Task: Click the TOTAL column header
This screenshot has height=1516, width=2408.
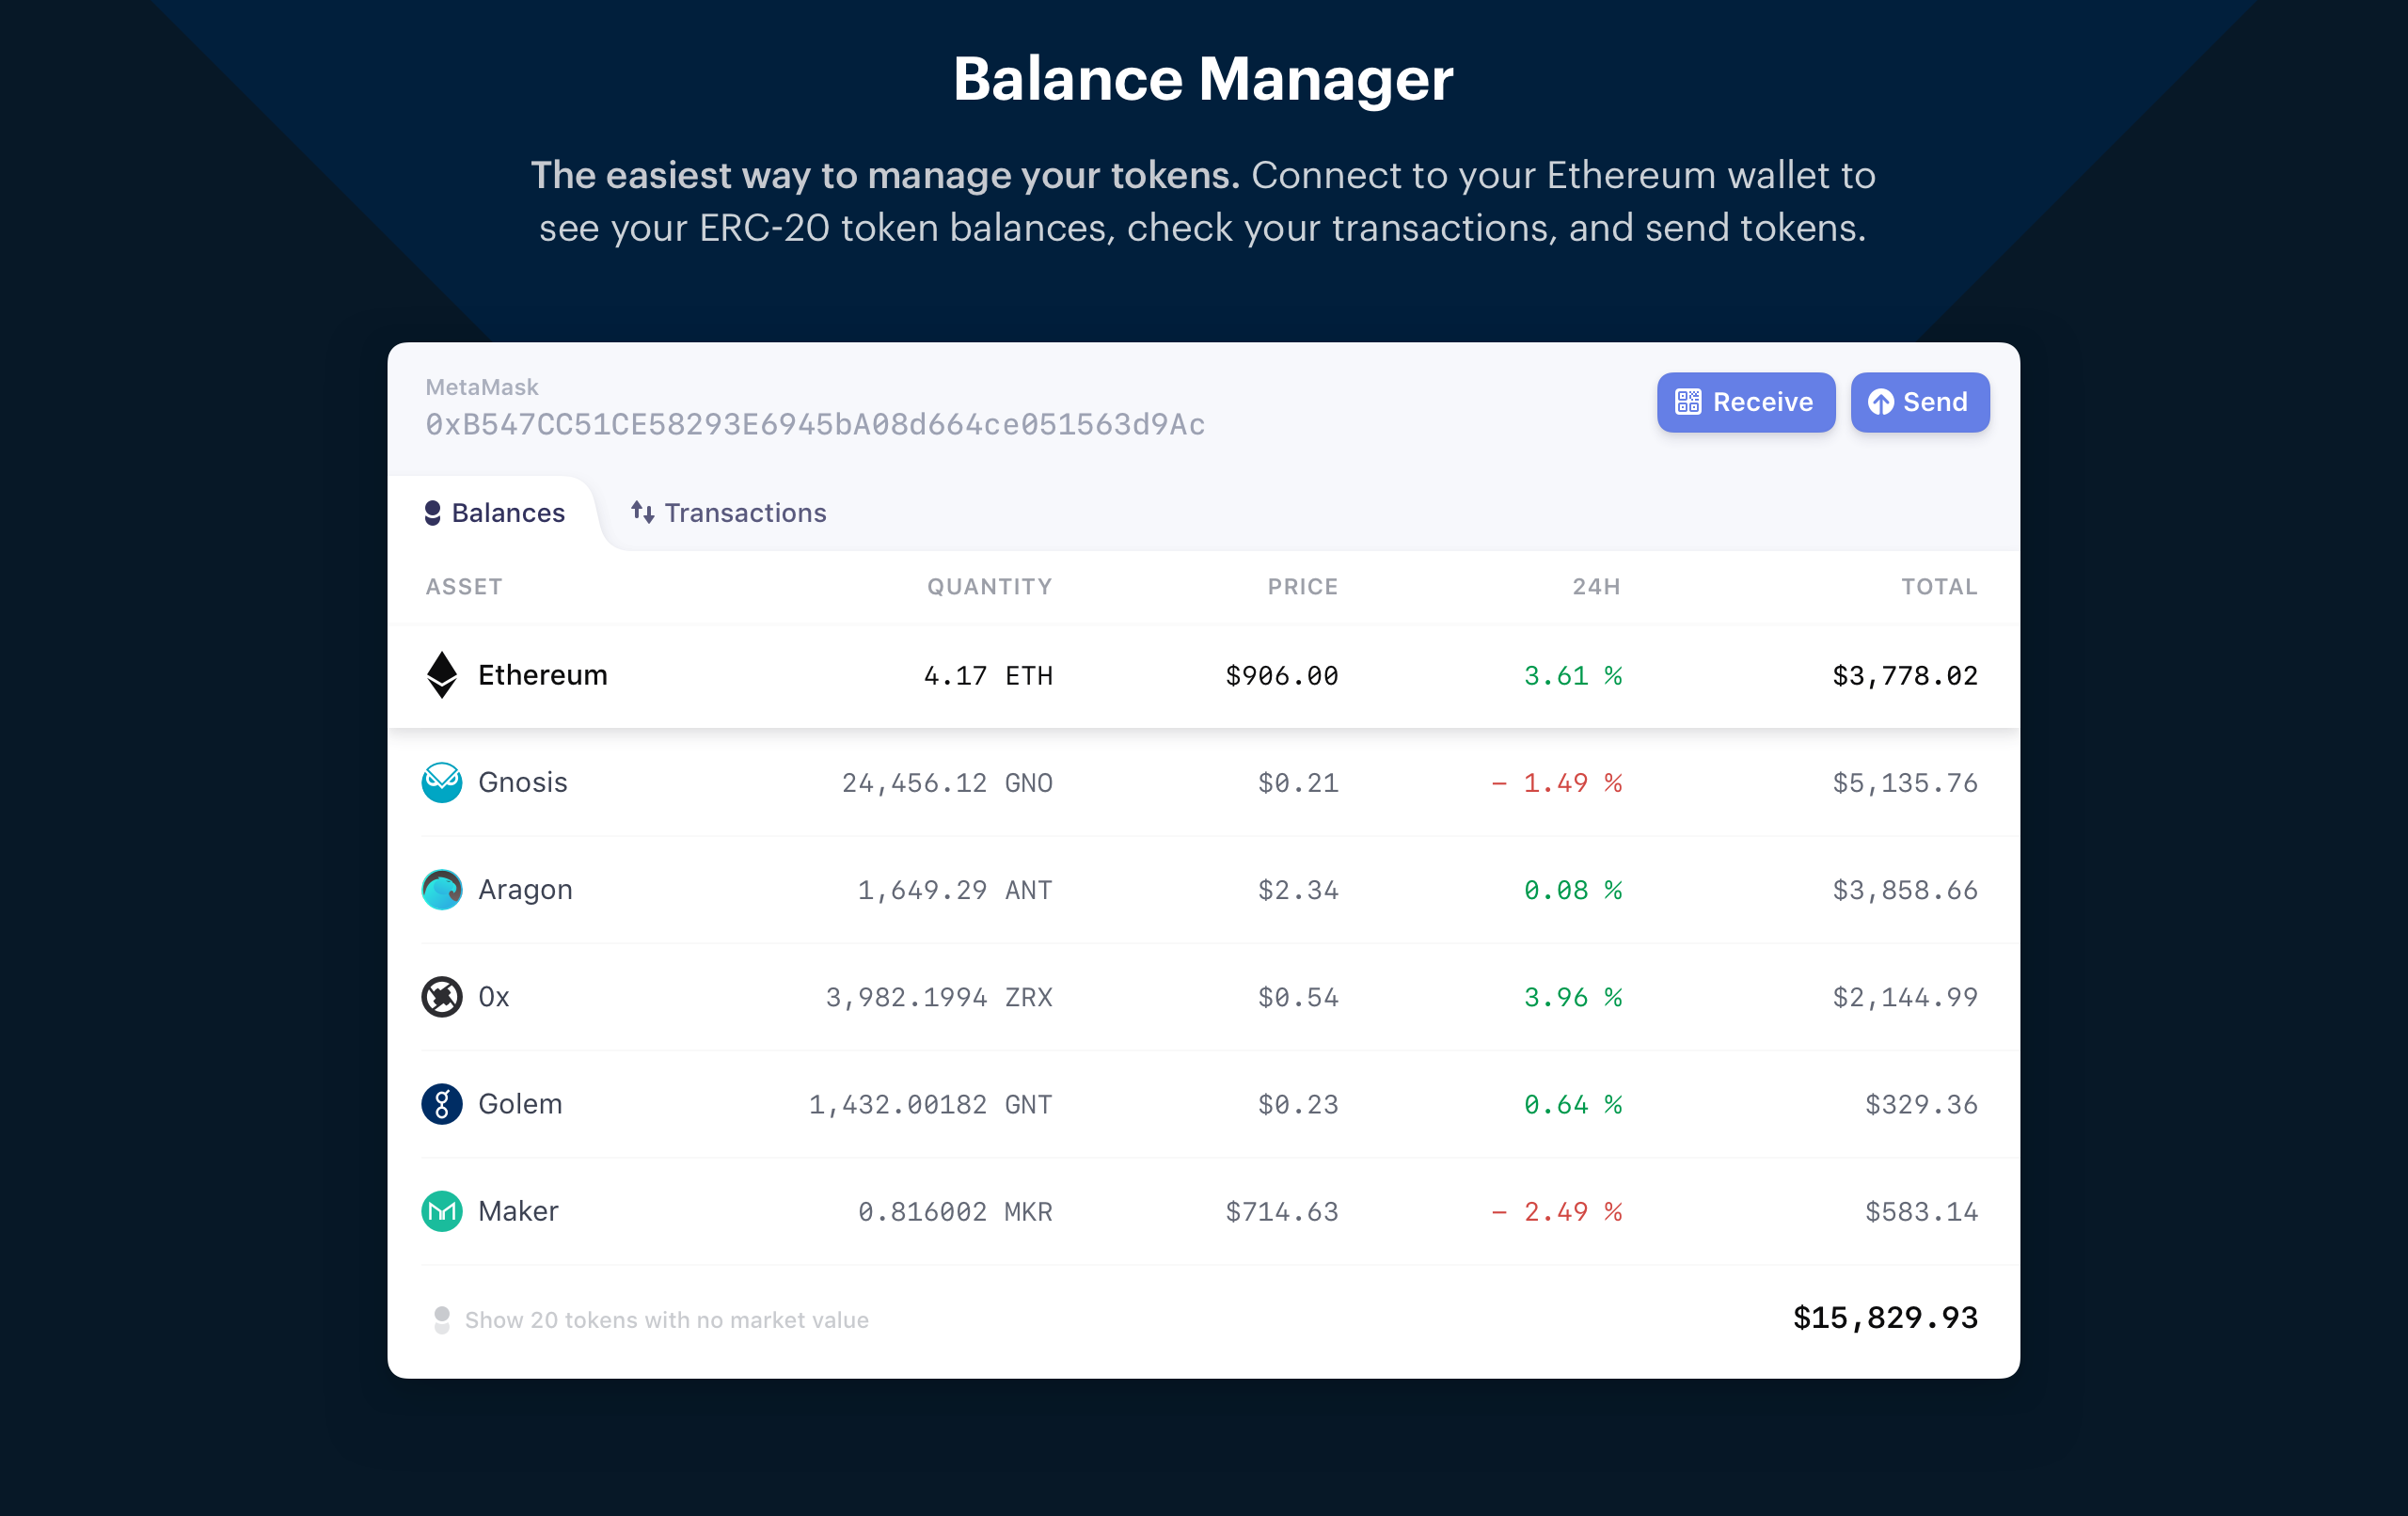Action: coord(1939,587)
